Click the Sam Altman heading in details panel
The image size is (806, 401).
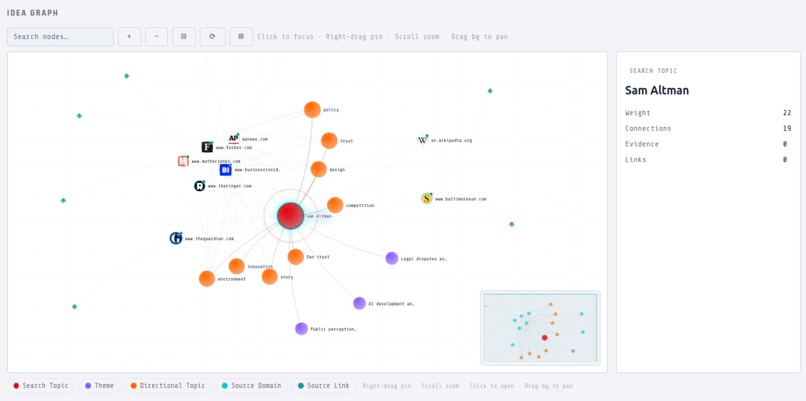[x=657, y=90]
